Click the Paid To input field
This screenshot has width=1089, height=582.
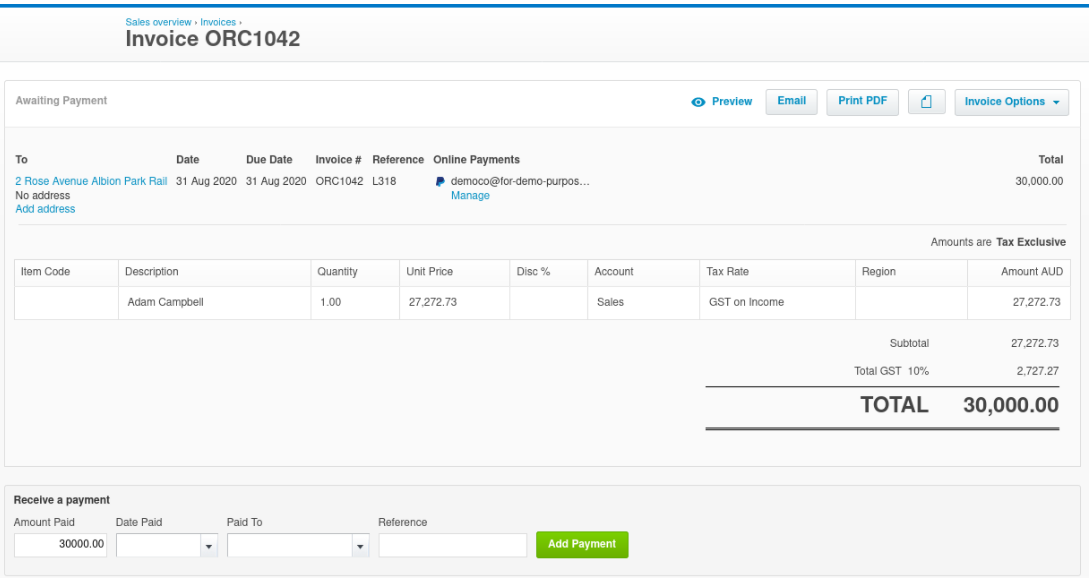290,546
